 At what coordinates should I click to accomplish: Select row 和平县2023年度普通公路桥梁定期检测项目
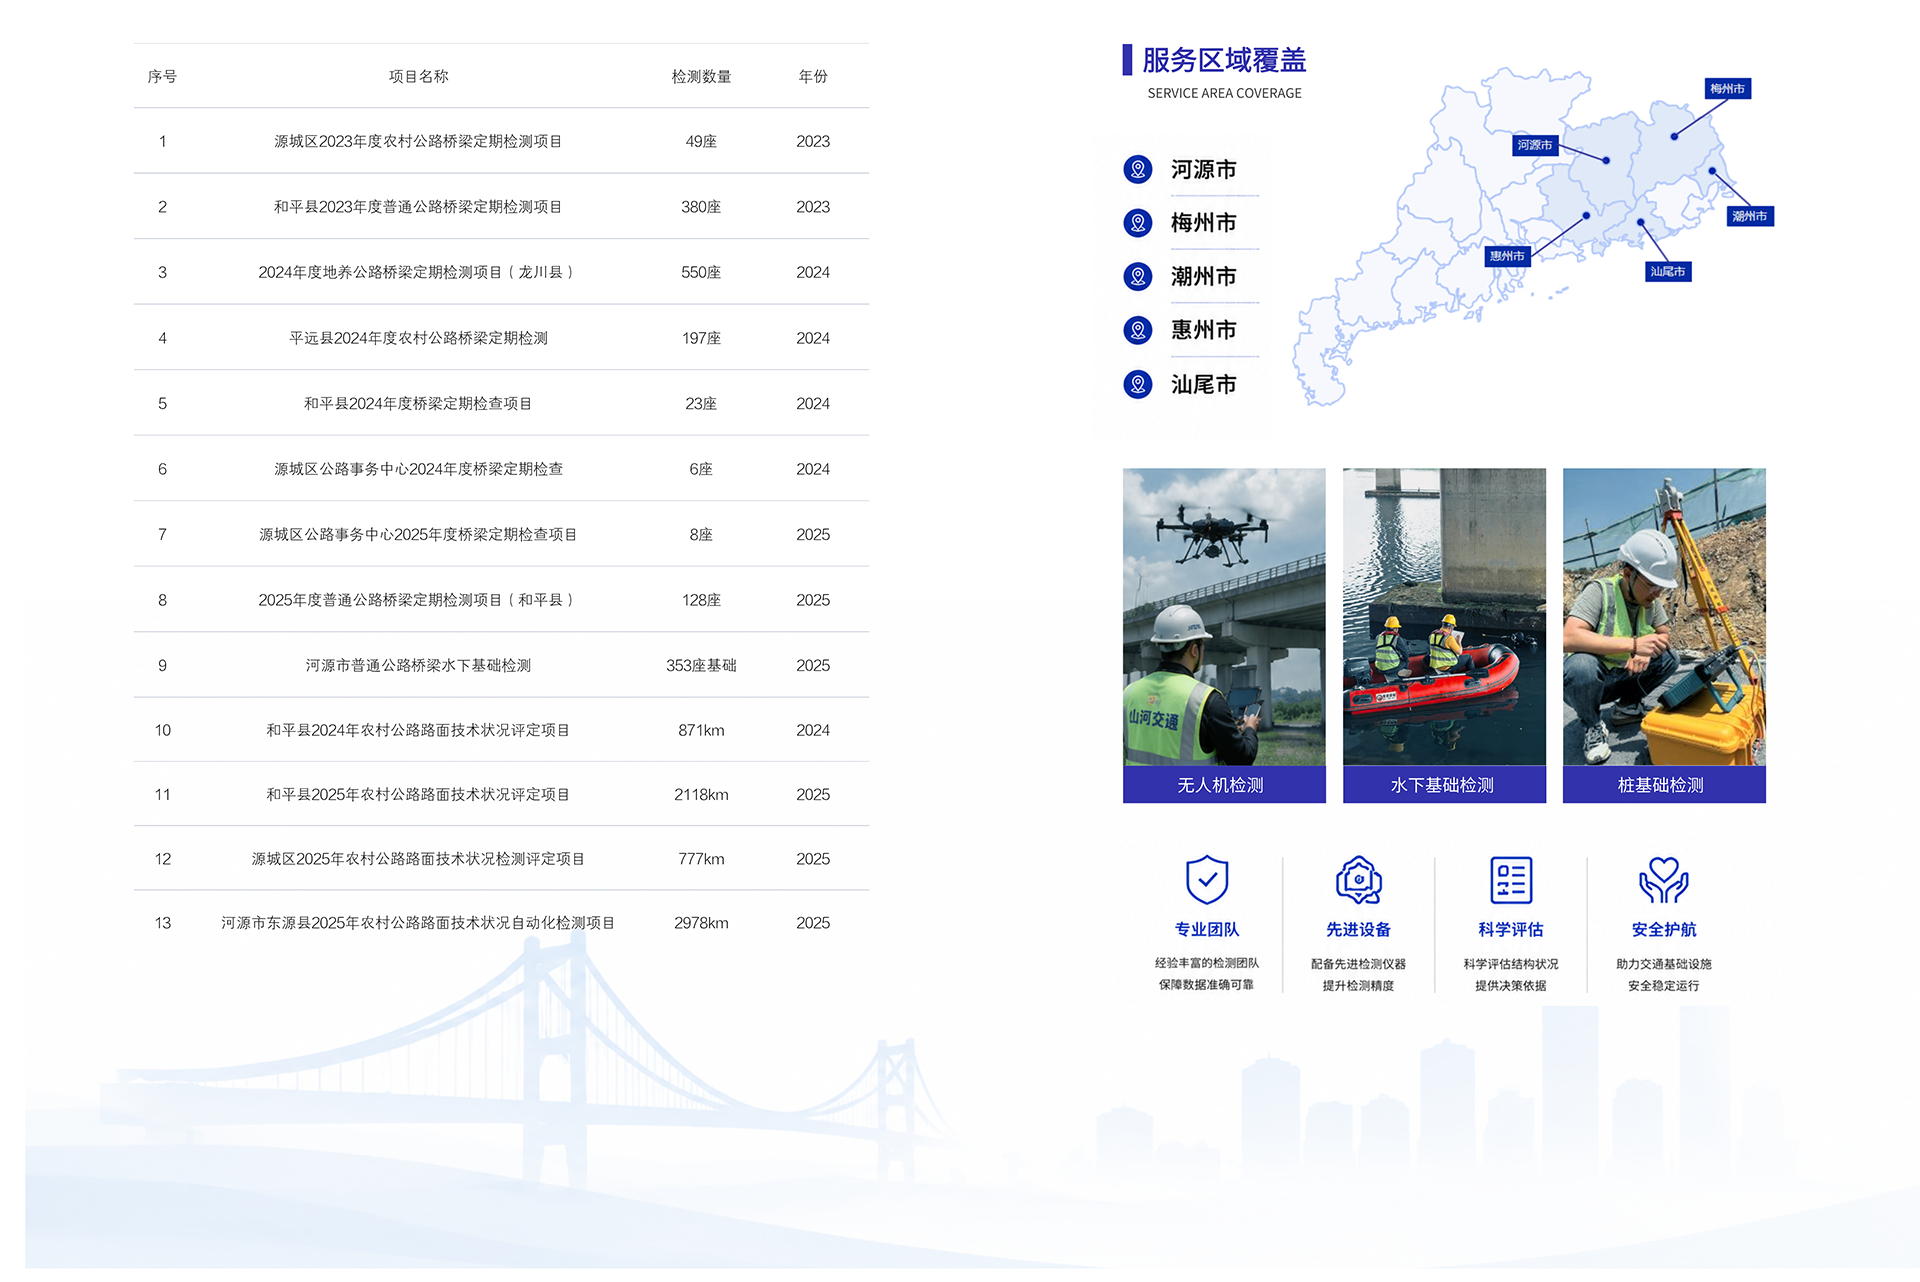[x=501, y=206]
